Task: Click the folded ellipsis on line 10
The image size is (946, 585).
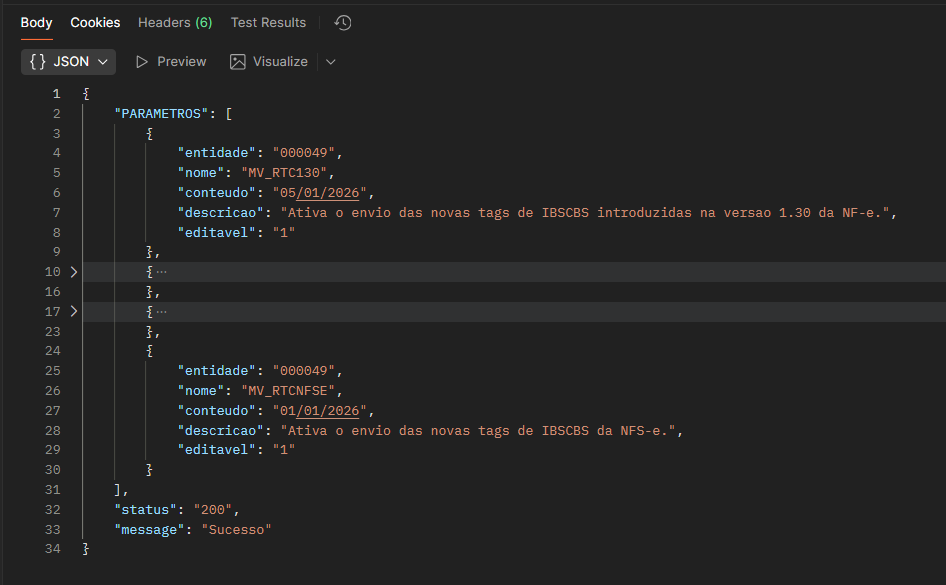Action: 161,272
